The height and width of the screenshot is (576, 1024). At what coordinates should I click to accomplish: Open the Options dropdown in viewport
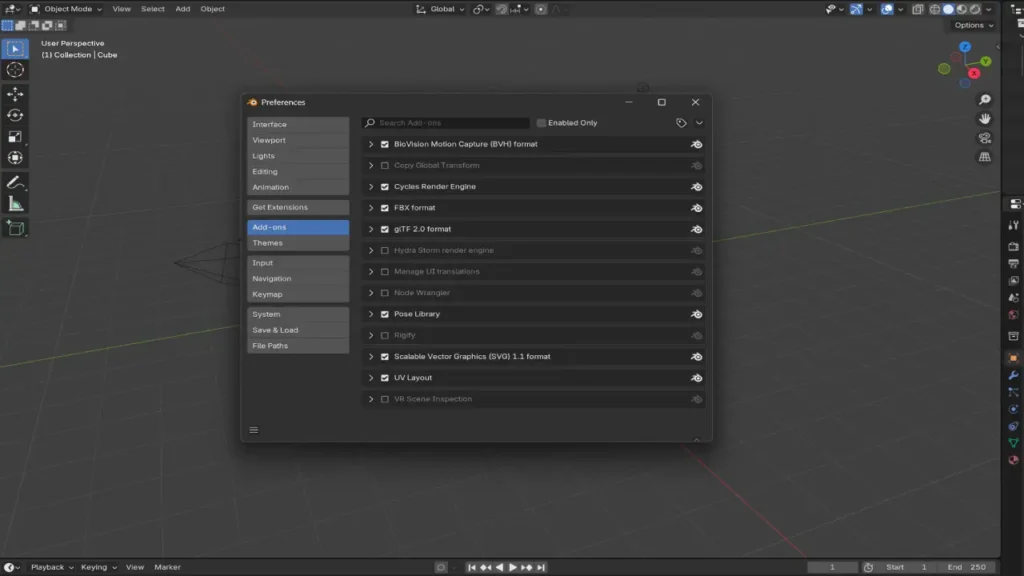(974, 25)
